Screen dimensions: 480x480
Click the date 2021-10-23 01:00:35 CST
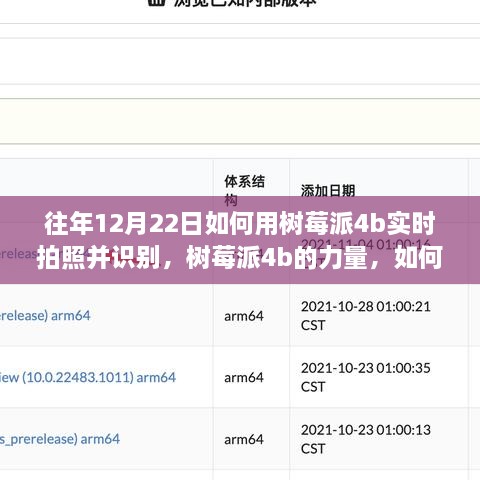tap(366, 377)
